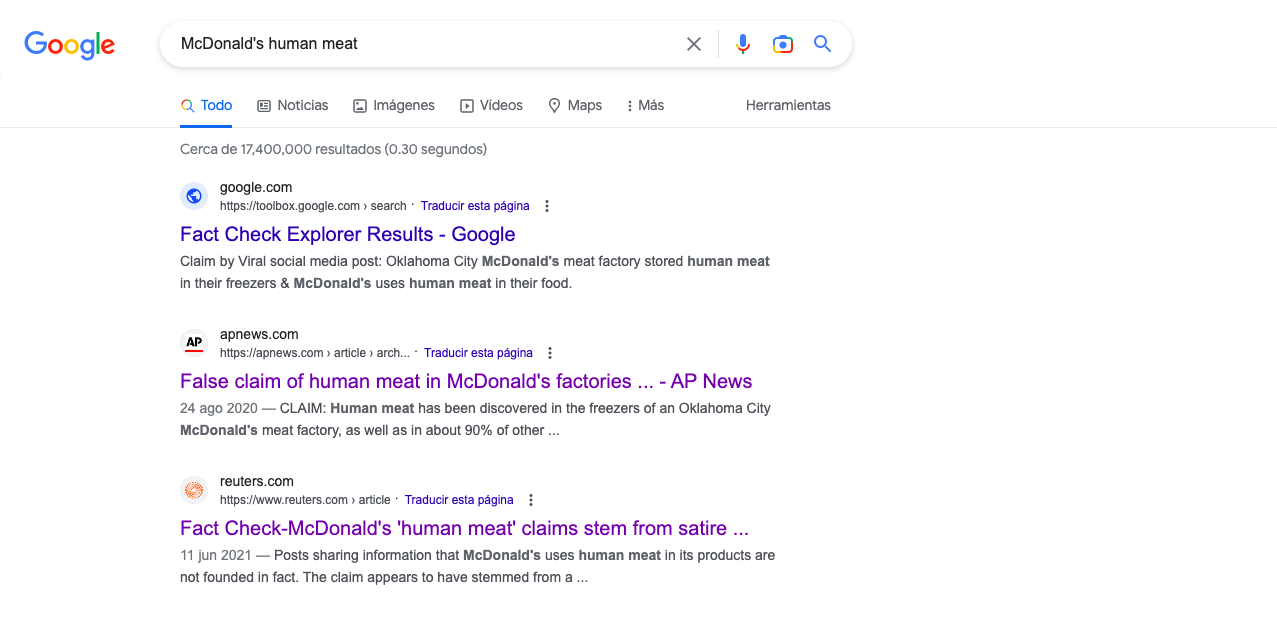This screenshot has height=619, width=1277.
Task: Click the AP favicon for apnews.com result
Action: pos(194,343)
